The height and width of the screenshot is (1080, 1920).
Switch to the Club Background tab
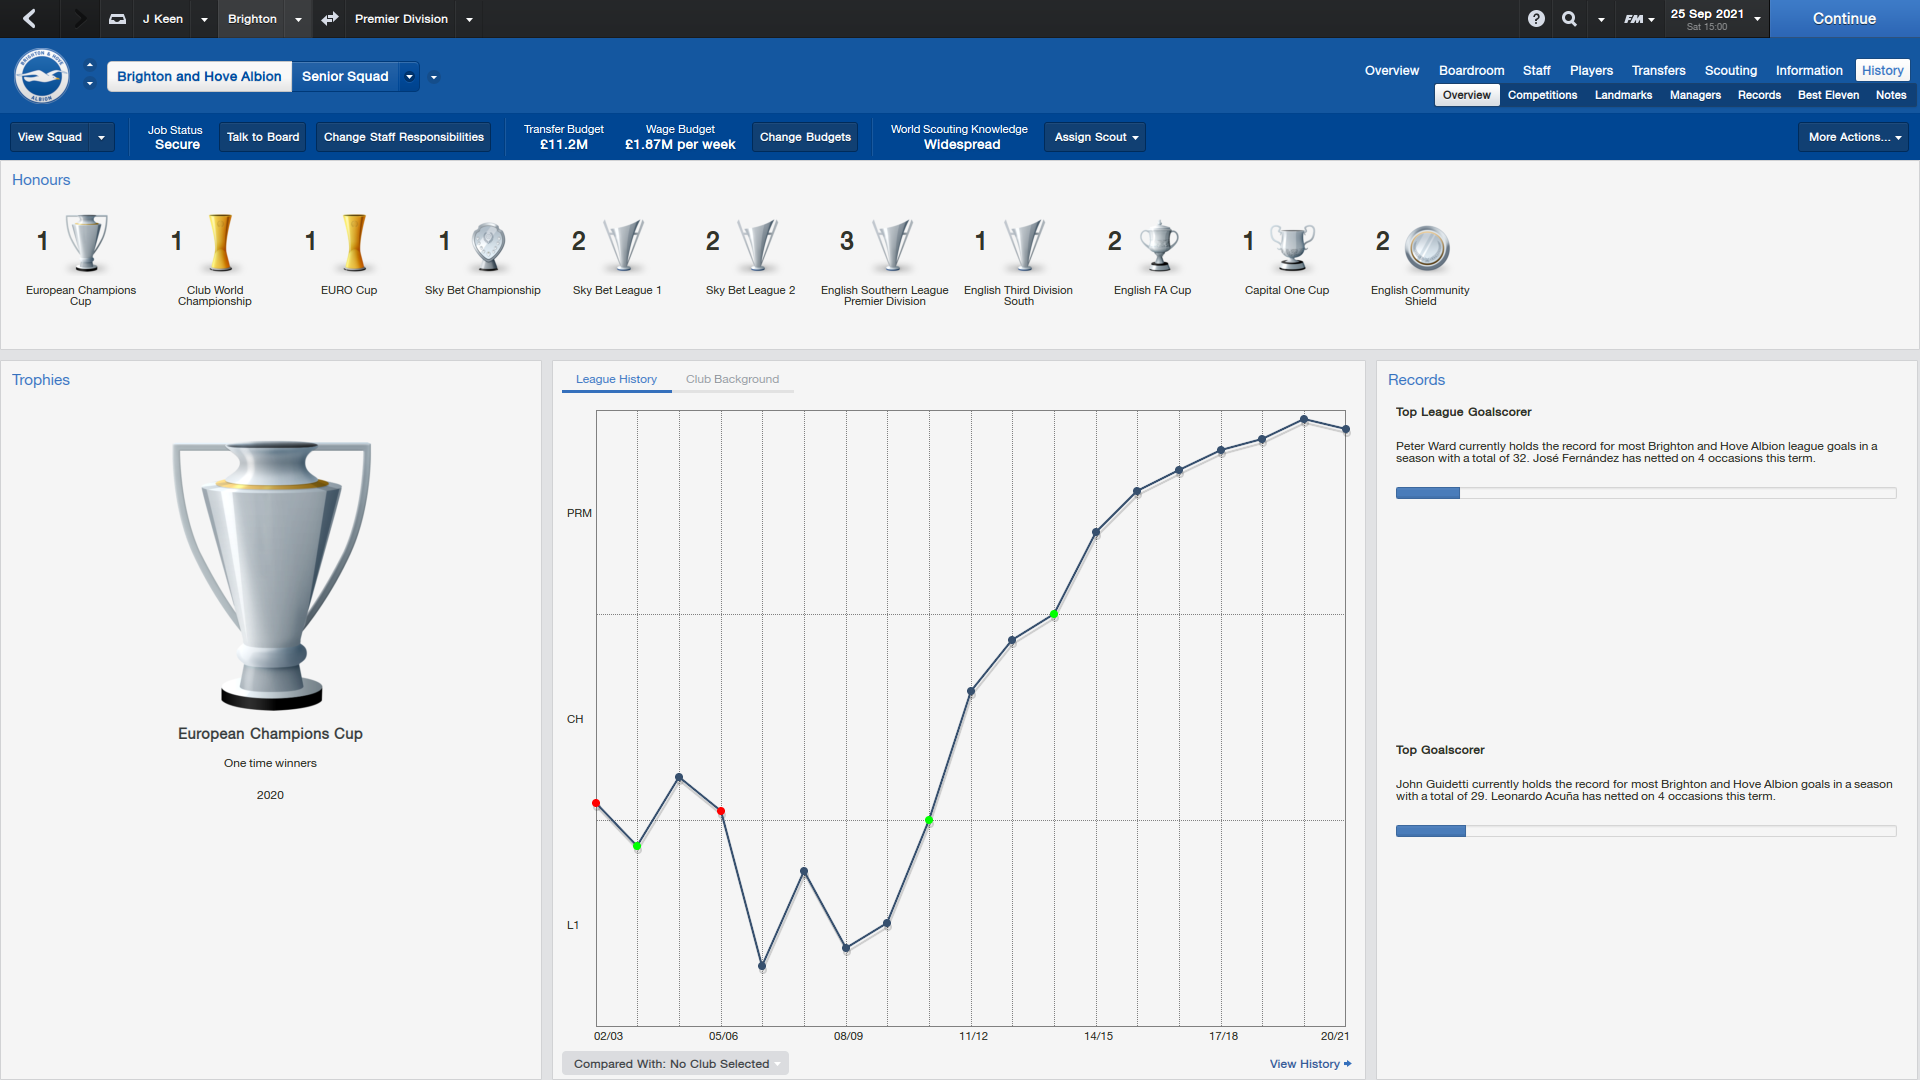[732, 379]
